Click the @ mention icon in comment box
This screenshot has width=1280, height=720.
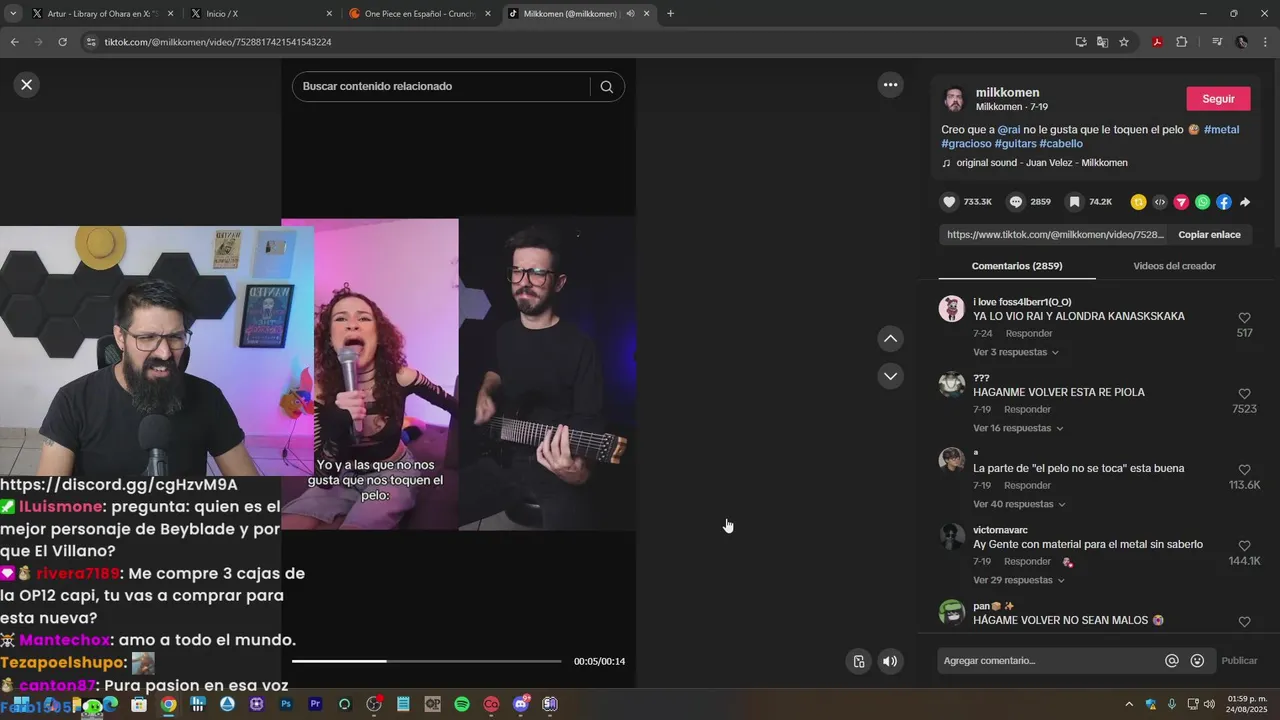pos(1172,661)
